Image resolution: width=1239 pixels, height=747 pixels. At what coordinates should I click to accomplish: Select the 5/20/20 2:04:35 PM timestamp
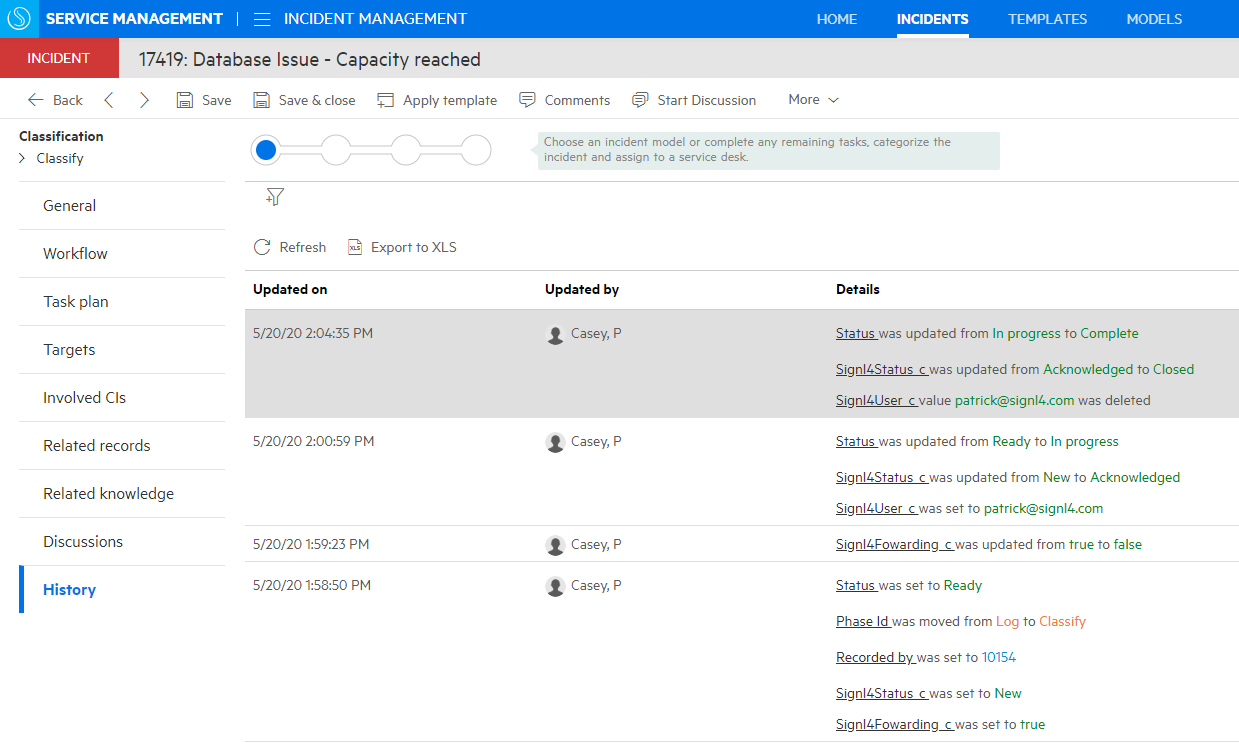pos(313,333)
